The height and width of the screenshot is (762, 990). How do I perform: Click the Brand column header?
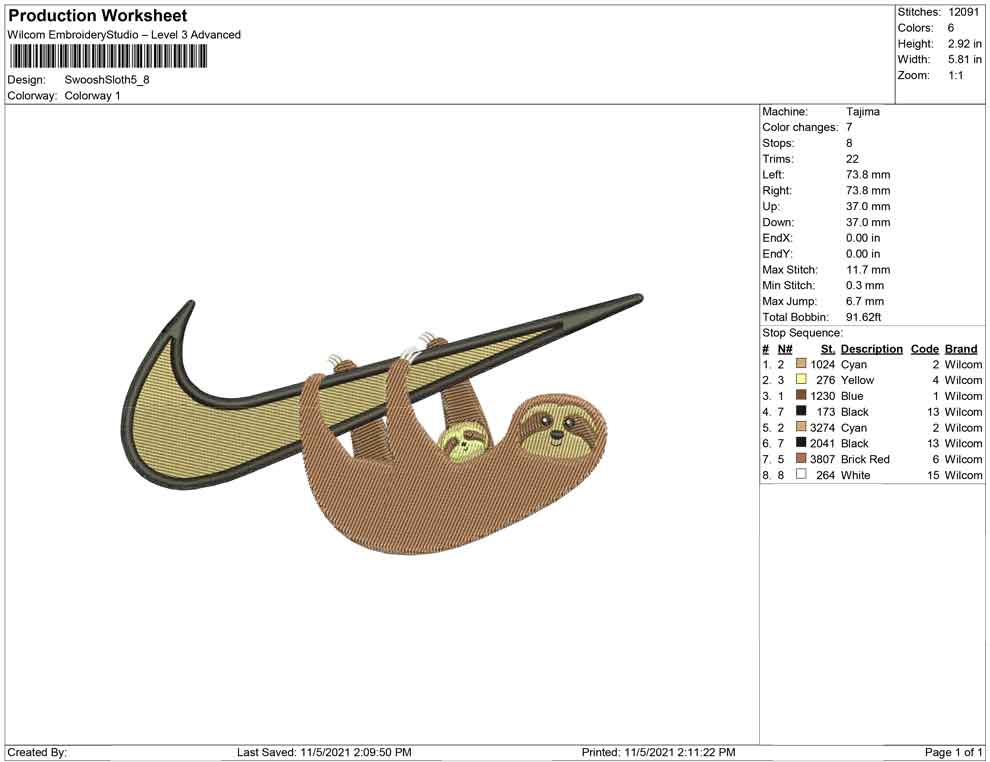pos(961,349)
